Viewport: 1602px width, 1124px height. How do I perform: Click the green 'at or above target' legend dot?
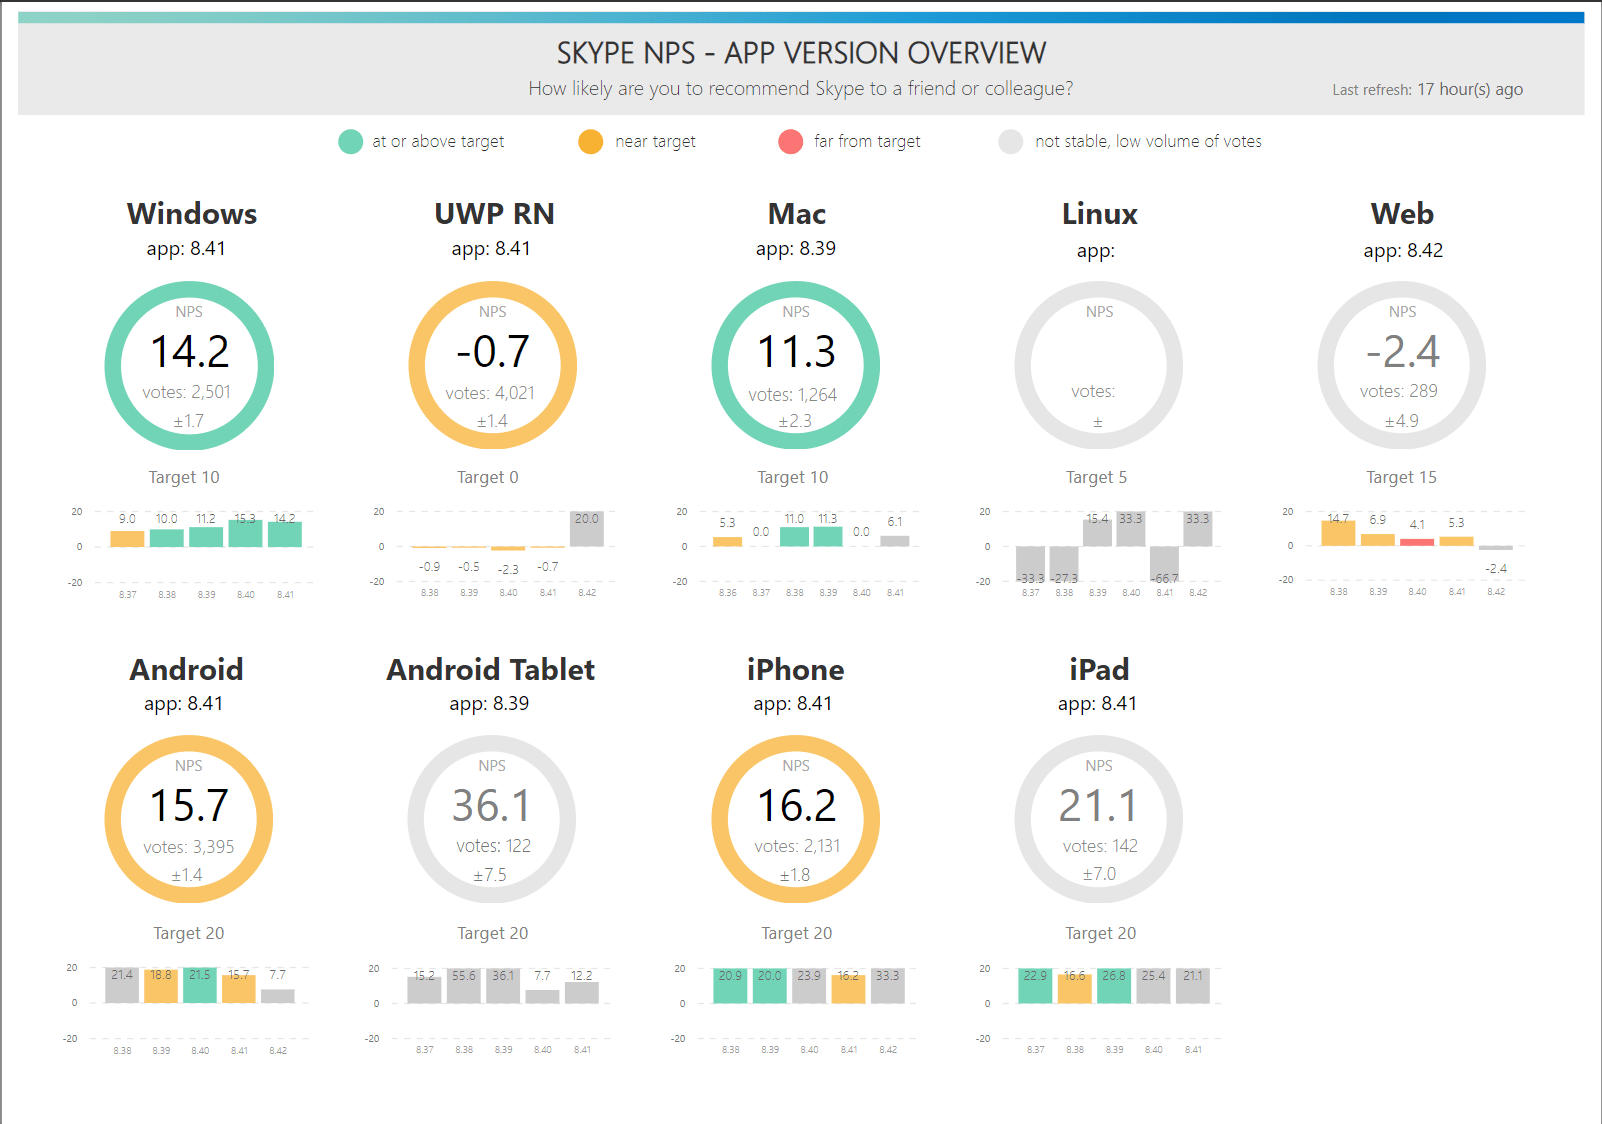coord(350,142)
